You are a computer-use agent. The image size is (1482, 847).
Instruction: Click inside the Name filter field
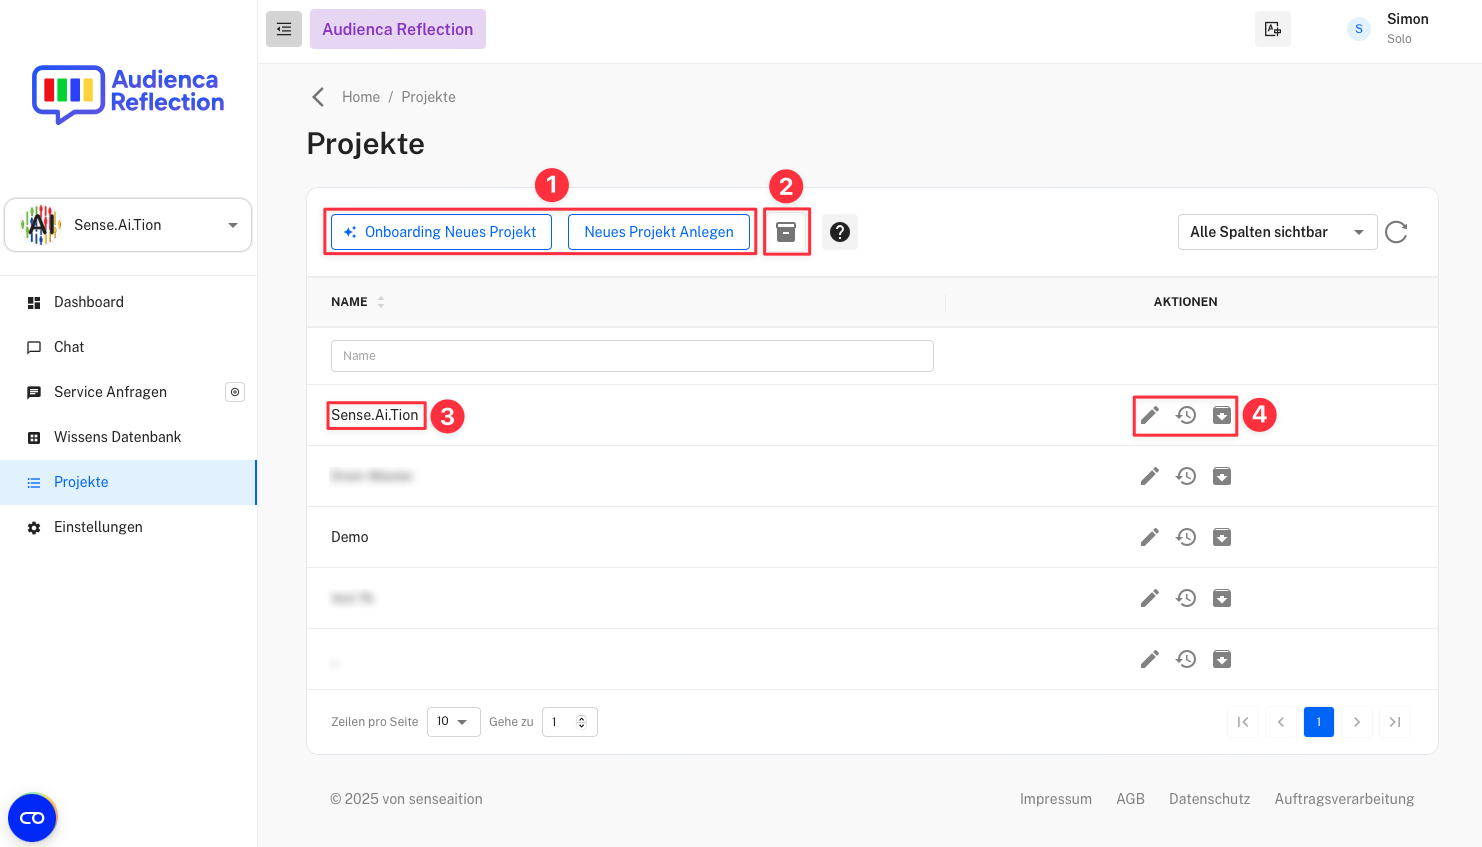tap(632, 355)
